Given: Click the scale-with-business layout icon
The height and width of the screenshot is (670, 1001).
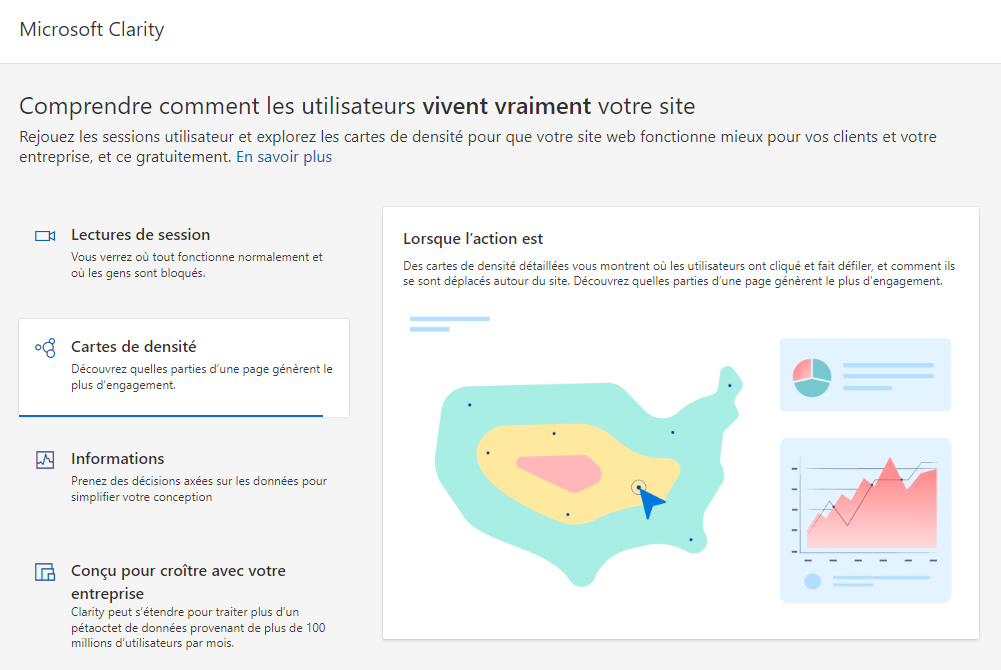Looking at the screenshot, I should coord(44,572).
